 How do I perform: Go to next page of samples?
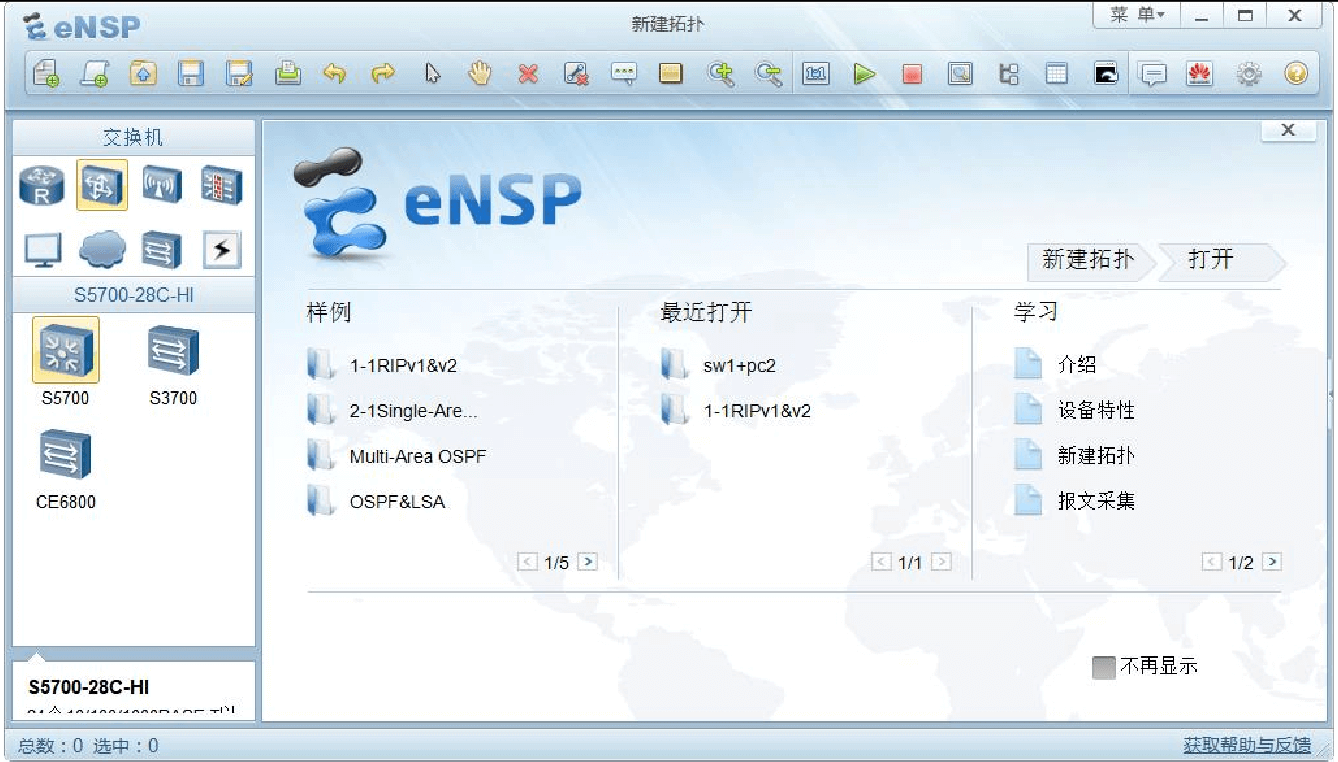[588, 562]
